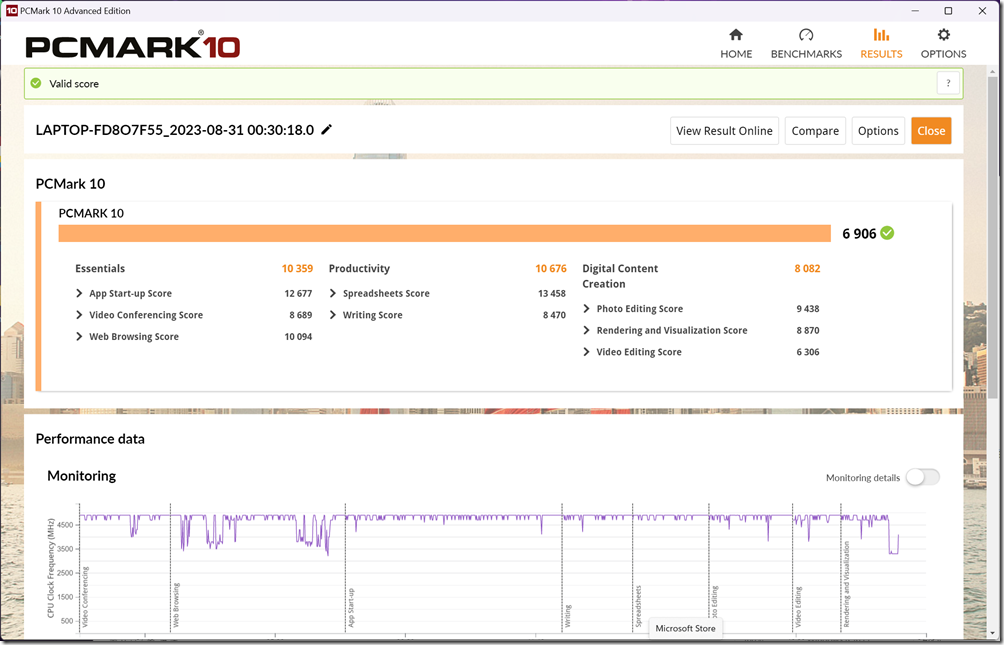Expand the Spreadsheets Score row
1004x645 pixels.
click(333, 294)
